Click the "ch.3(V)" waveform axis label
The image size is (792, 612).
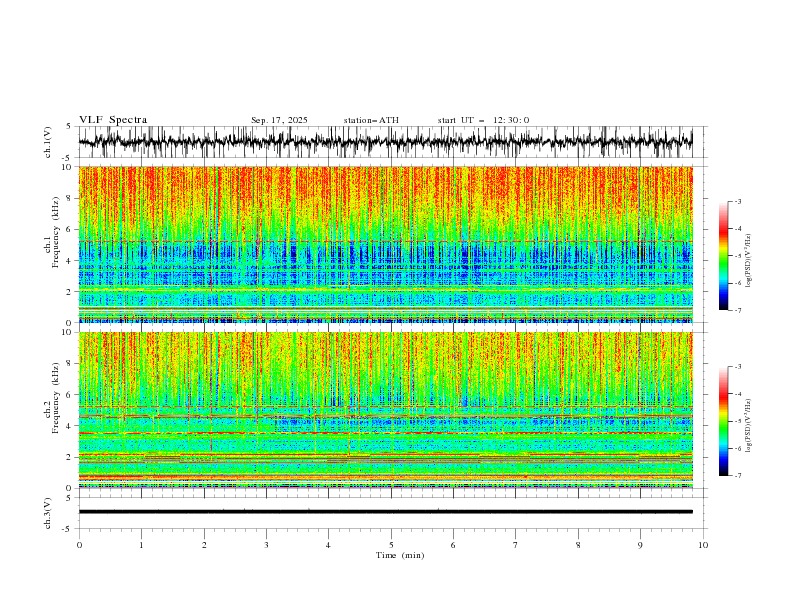48,513
